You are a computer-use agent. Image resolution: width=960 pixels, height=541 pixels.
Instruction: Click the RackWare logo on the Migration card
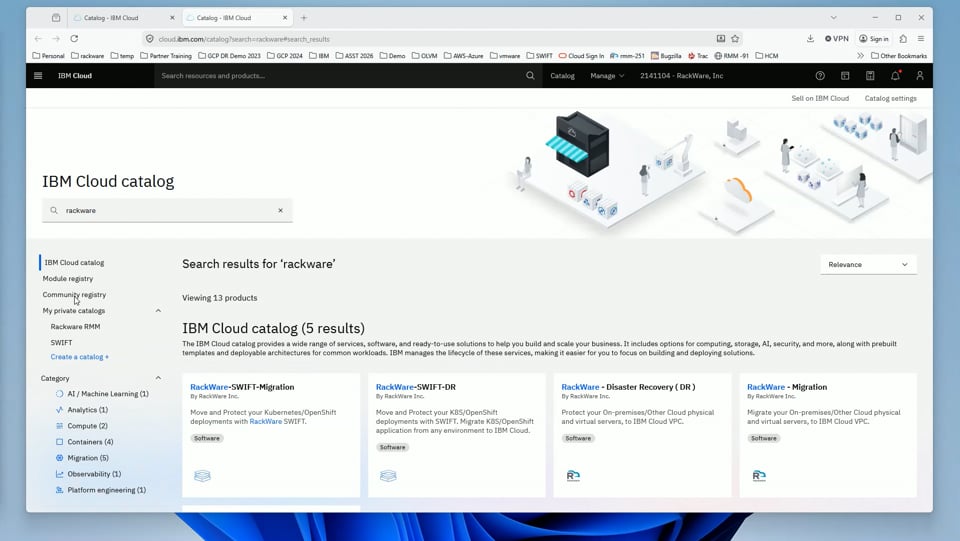(x=759, y=476)
